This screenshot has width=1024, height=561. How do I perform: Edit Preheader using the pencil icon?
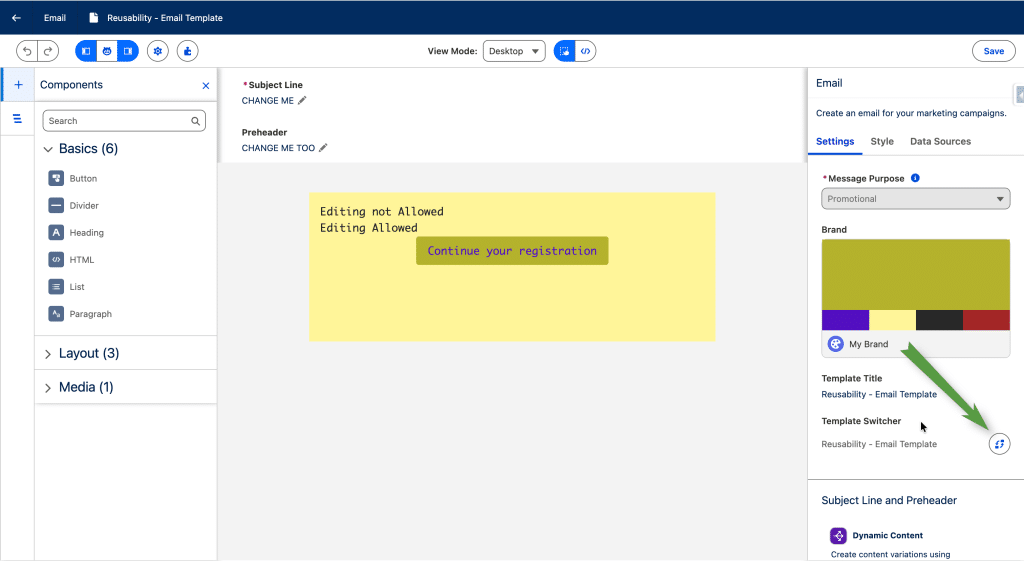coord(323,148)
